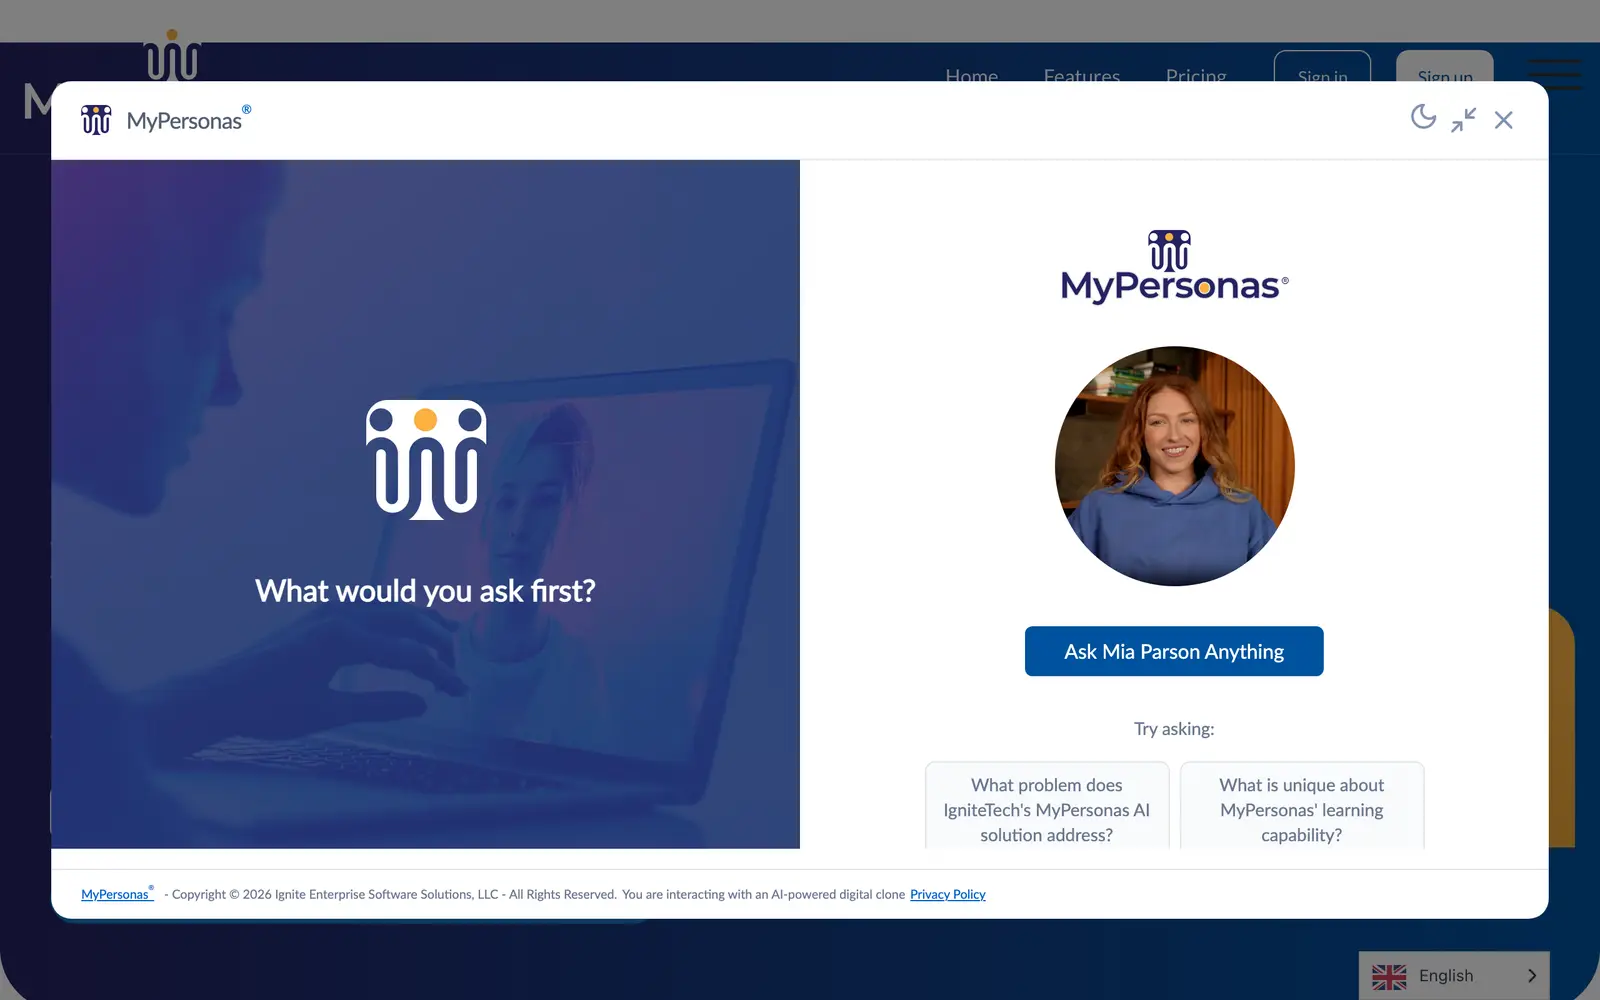The image size is (1600, 1000).
Task: Open the Home menu in the background page
Action: pyautogui.click(x=971, y=74)
